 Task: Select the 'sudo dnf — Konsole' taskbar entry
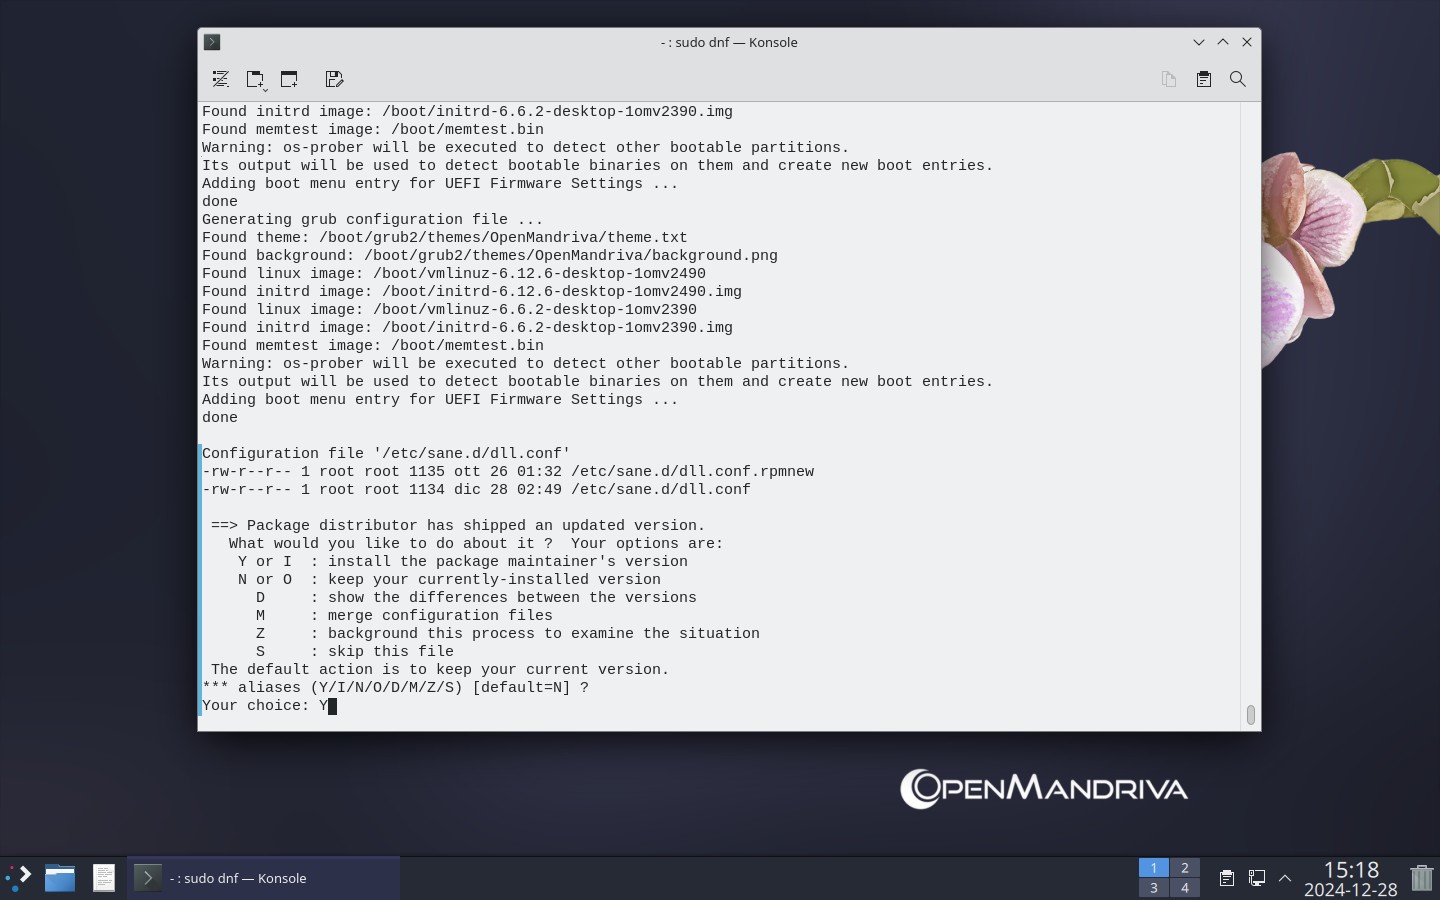click(264, 878)
